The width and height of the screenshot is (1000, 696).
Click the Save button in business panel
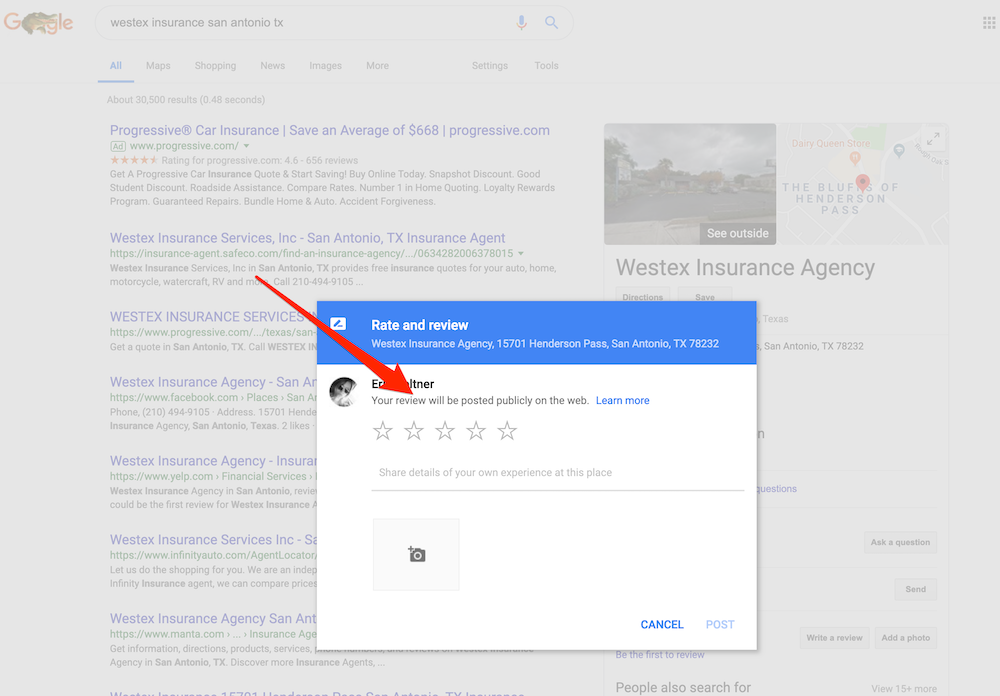pos(705,295)
